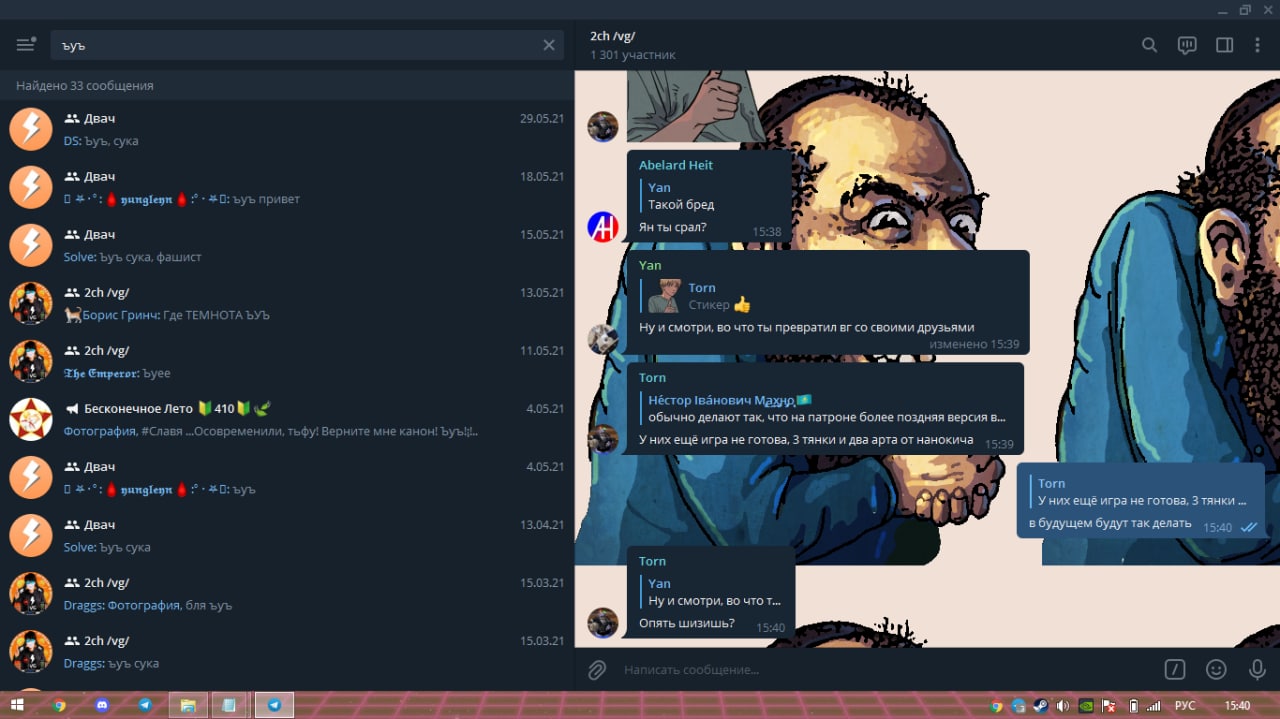Switch the РУС keyboard language indicator

pos(1185,705)
